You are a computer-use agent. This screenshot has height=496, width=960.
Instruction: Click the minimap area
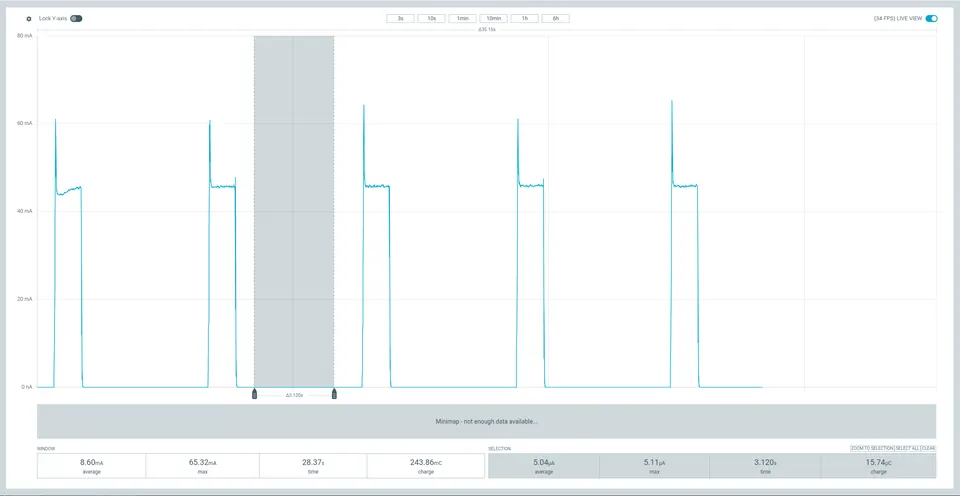[x=487, y=421]
